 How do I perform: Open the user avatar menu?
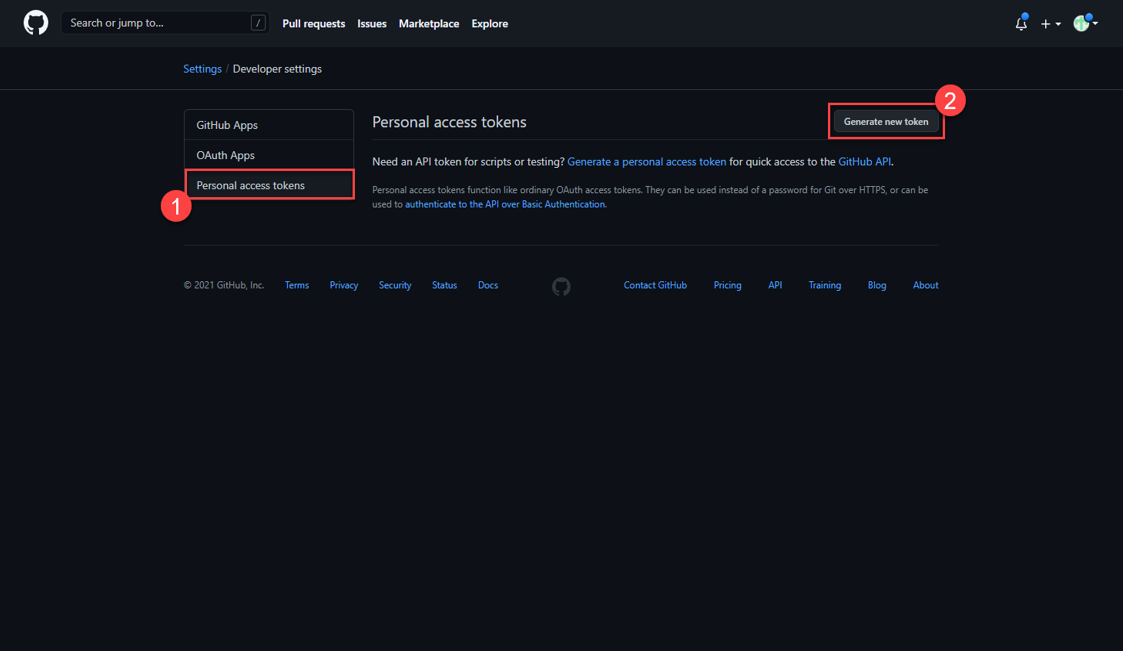[1085, 23]
